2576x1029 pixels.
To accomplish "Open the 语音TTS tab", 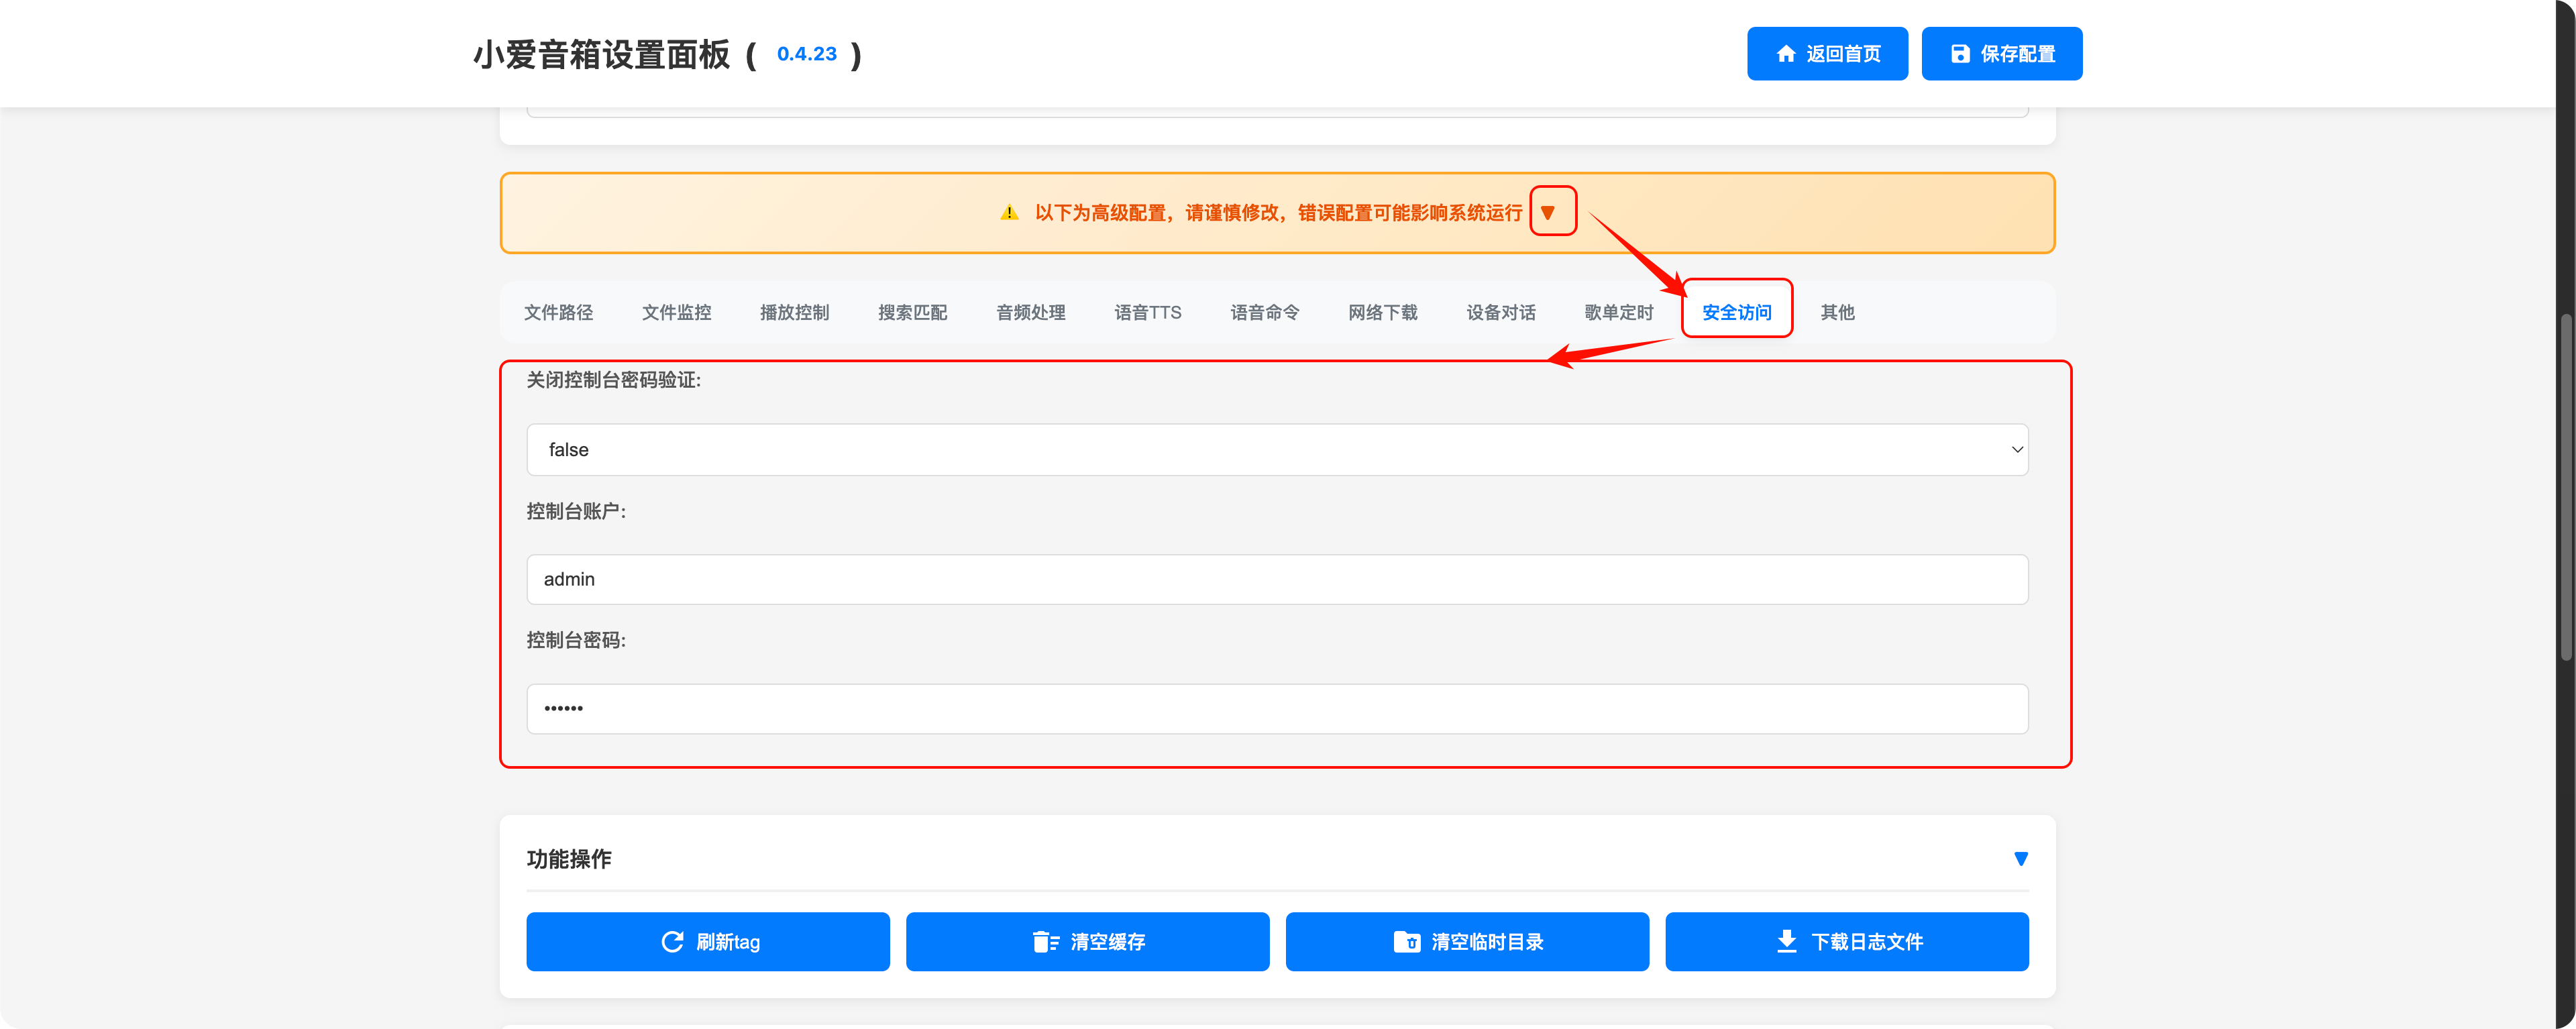I will [x=1147, y=312].
